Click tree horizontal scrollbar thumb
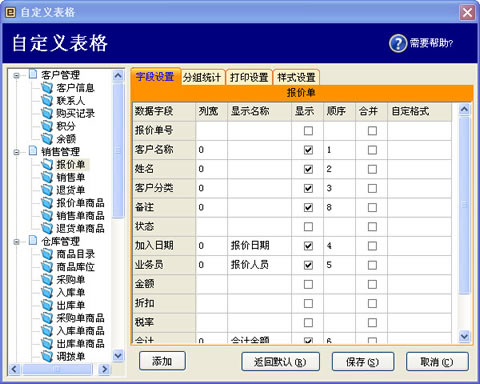This screenshot has width=480, height=384. pyautogui.click(x=57, y=369)
